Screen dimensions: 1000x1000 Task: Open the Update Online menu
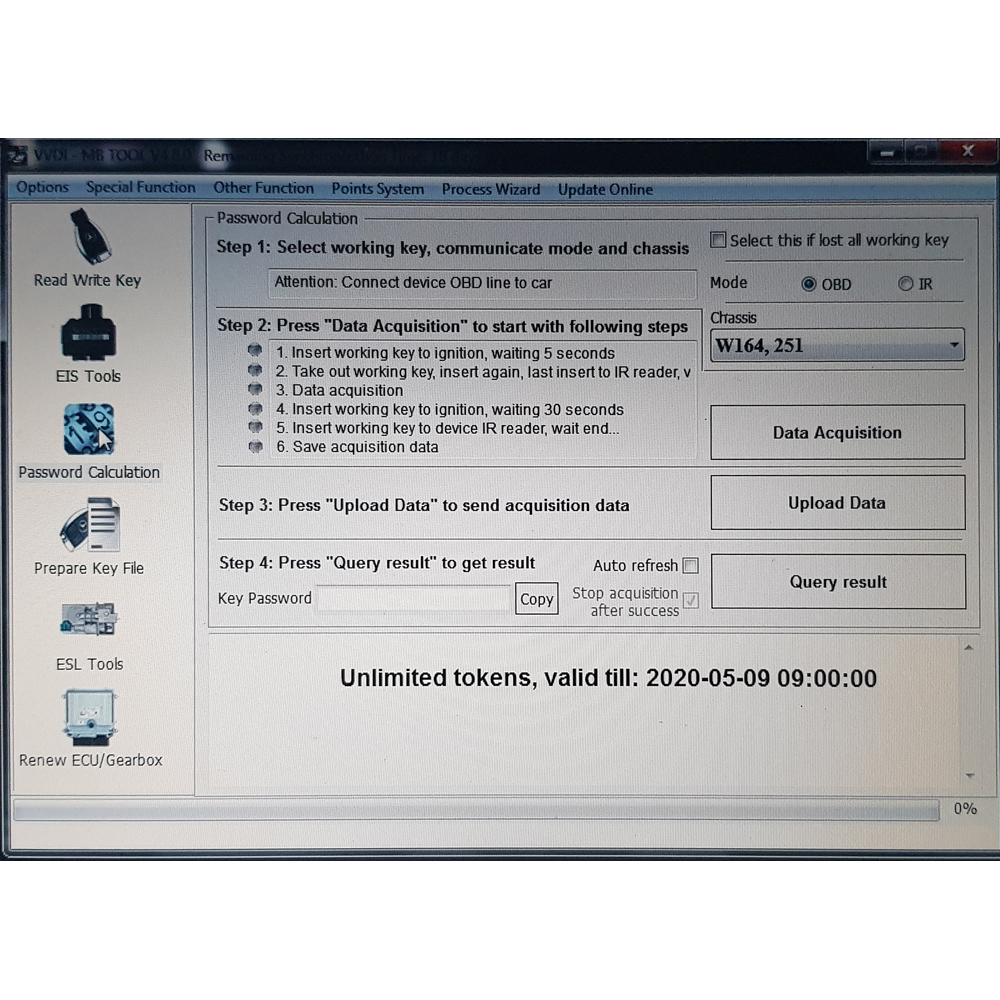[605, 189]
